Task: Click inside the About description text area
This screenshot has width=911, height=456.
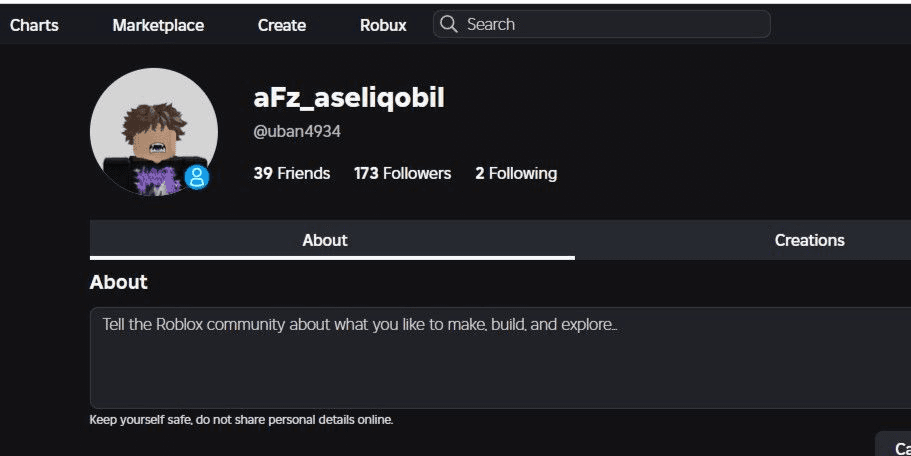Action: click(x=500, y=358)
